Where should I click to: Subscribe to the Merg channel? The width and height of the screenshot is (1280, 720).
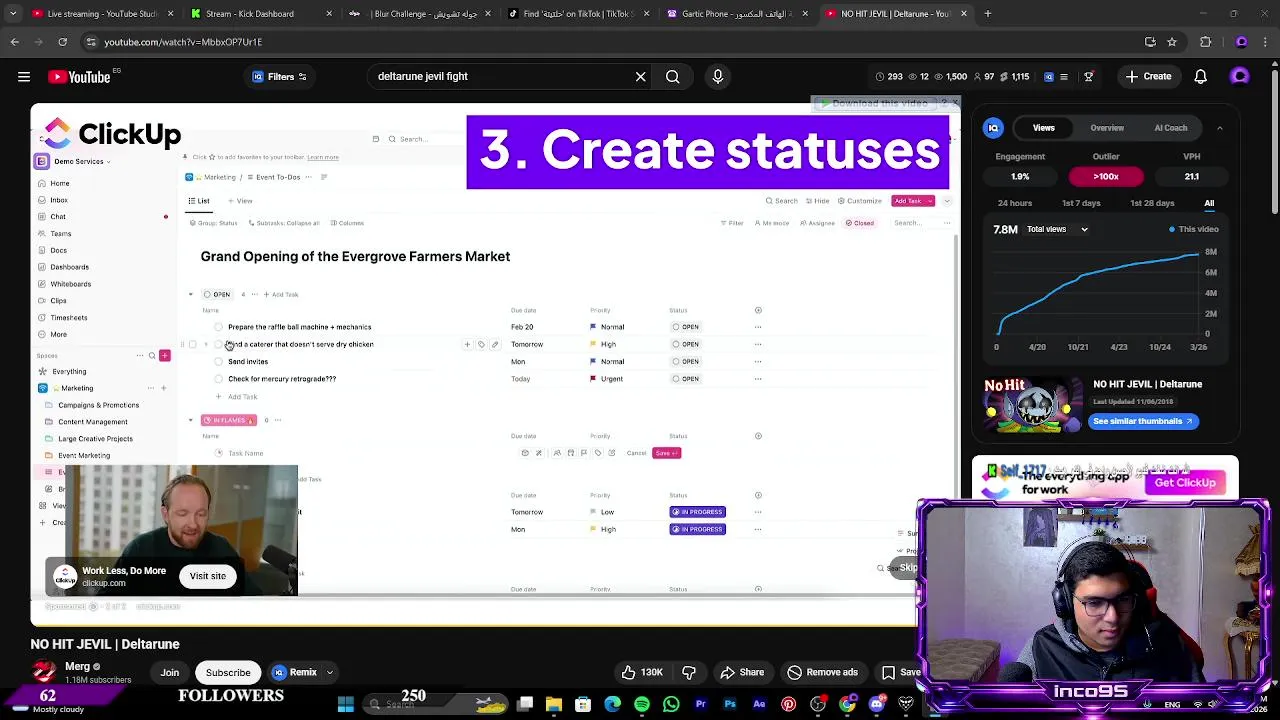228,672
